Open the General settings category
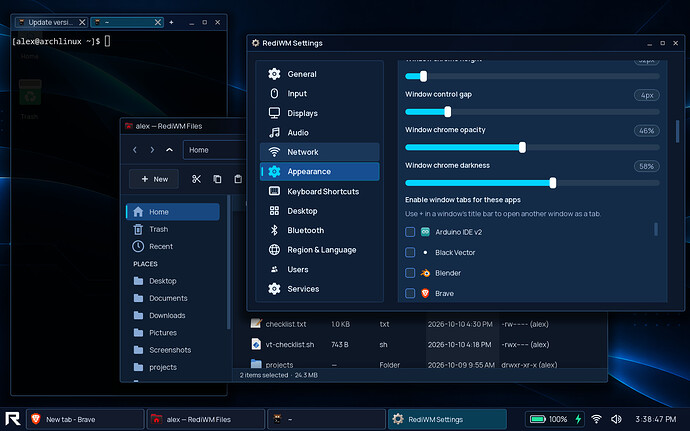This screenshot has width=690, height=431. coord(319,74)
